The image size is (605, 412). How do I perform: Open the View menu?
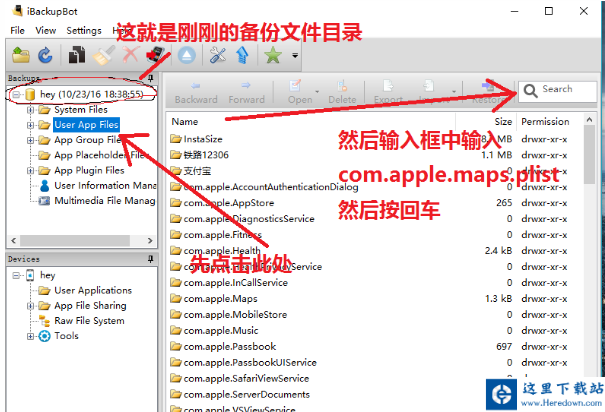46,30
